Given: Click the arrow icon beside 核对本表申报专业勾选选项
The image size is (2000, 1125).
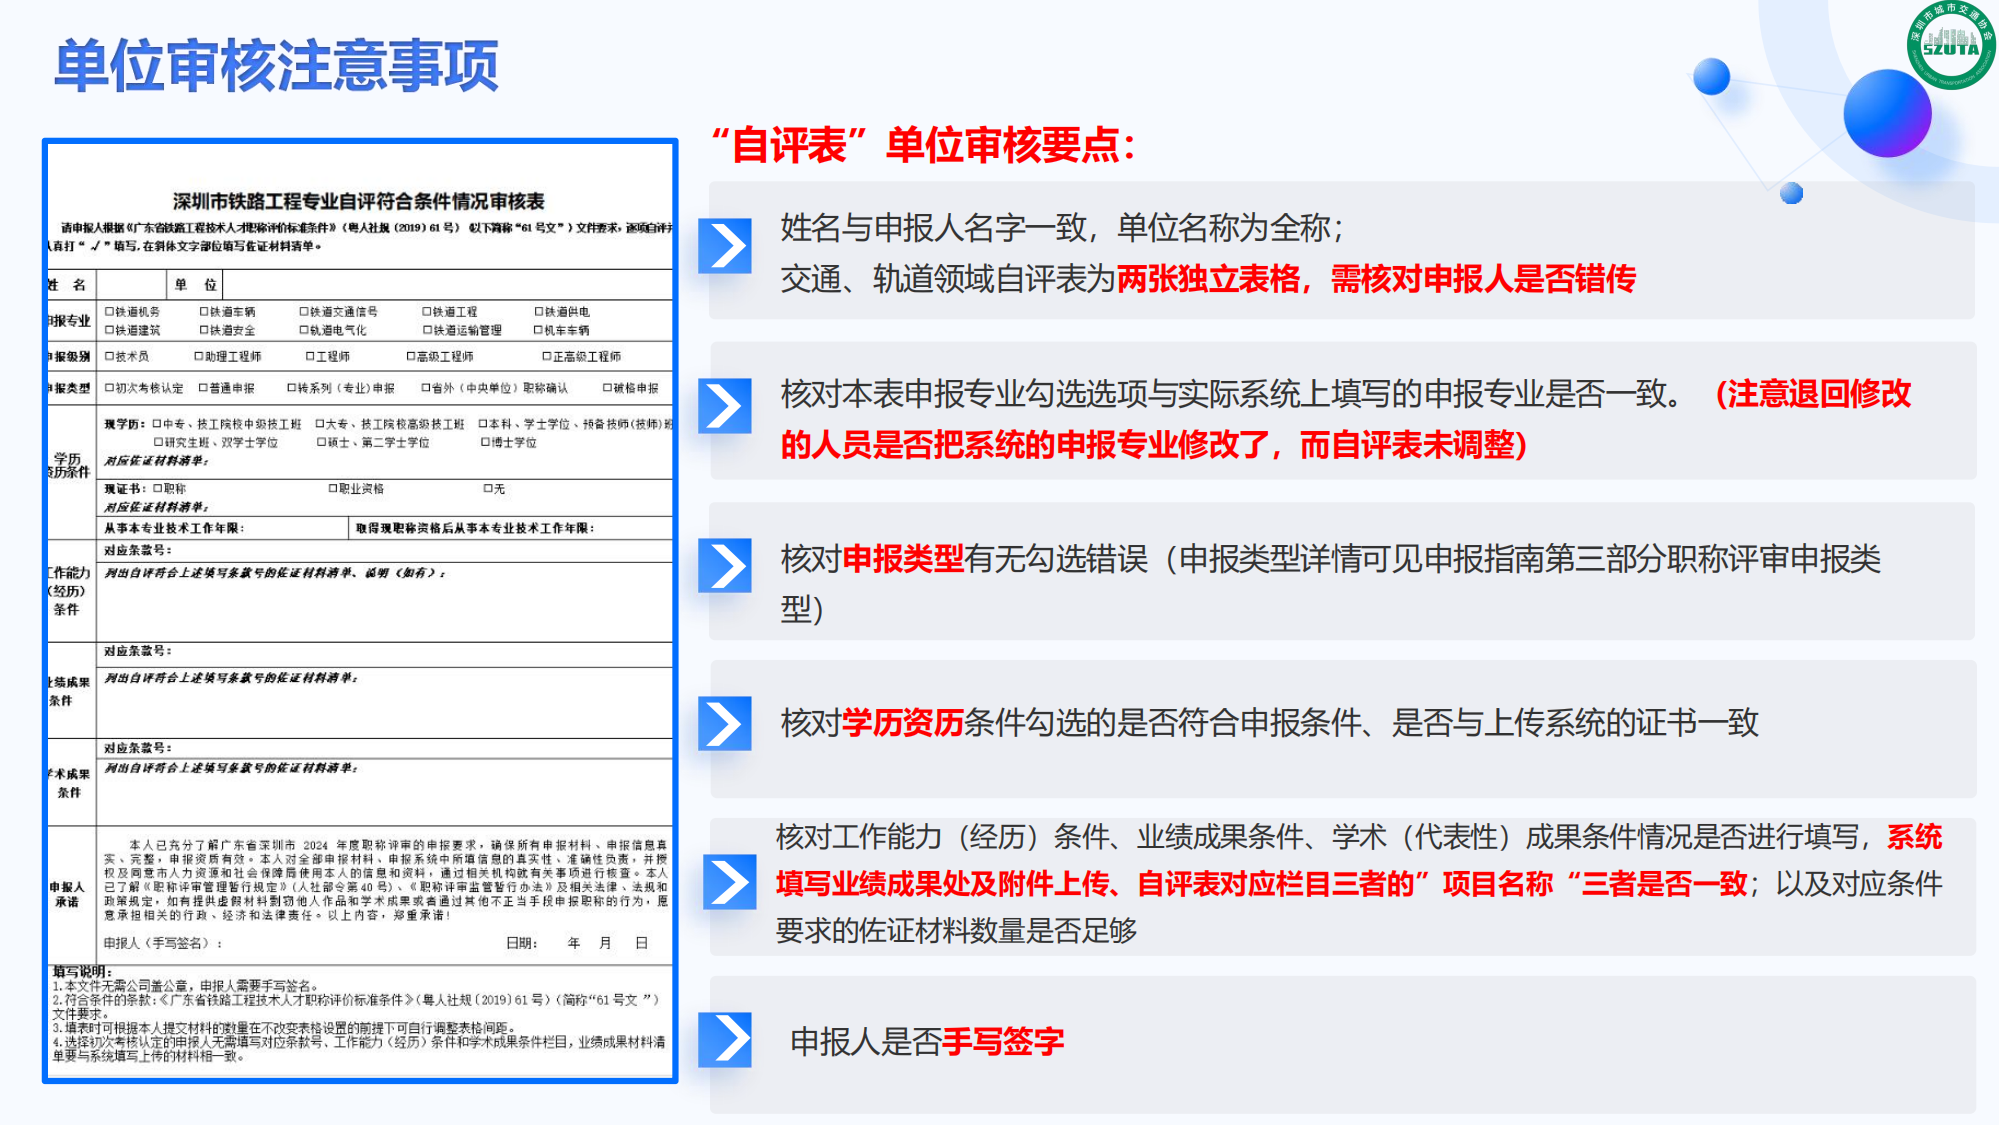Looking at the screenshot, I should tap(725, 405).
